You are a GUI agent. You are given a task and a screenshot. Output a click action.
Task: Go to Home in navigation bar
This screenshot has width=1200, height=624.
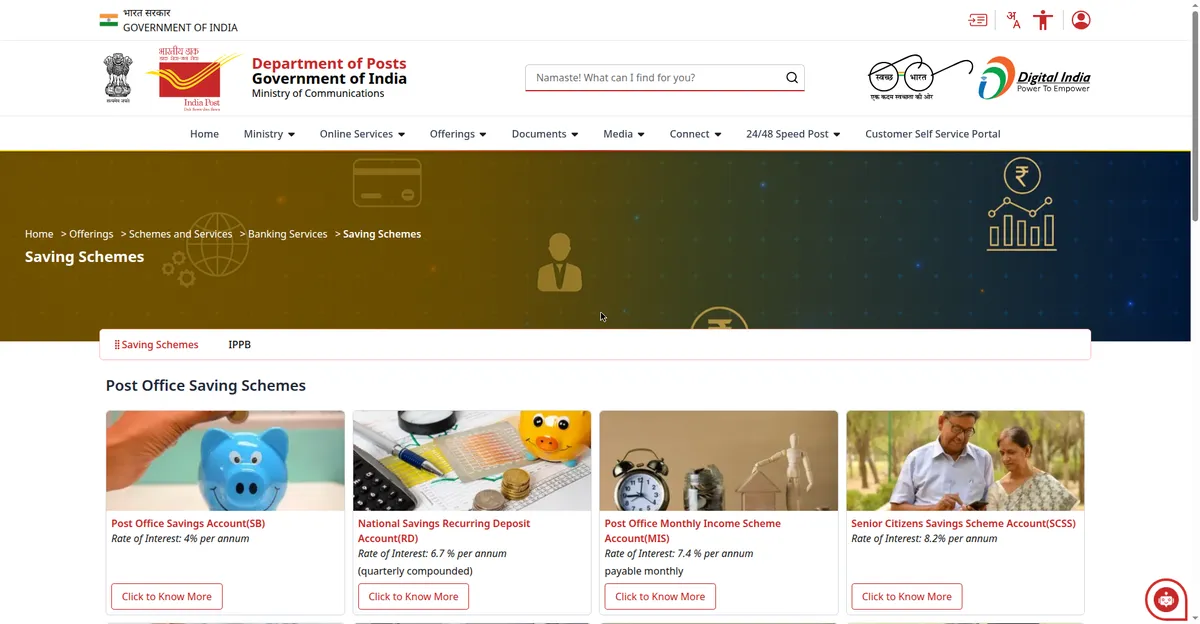click(204, 134)
